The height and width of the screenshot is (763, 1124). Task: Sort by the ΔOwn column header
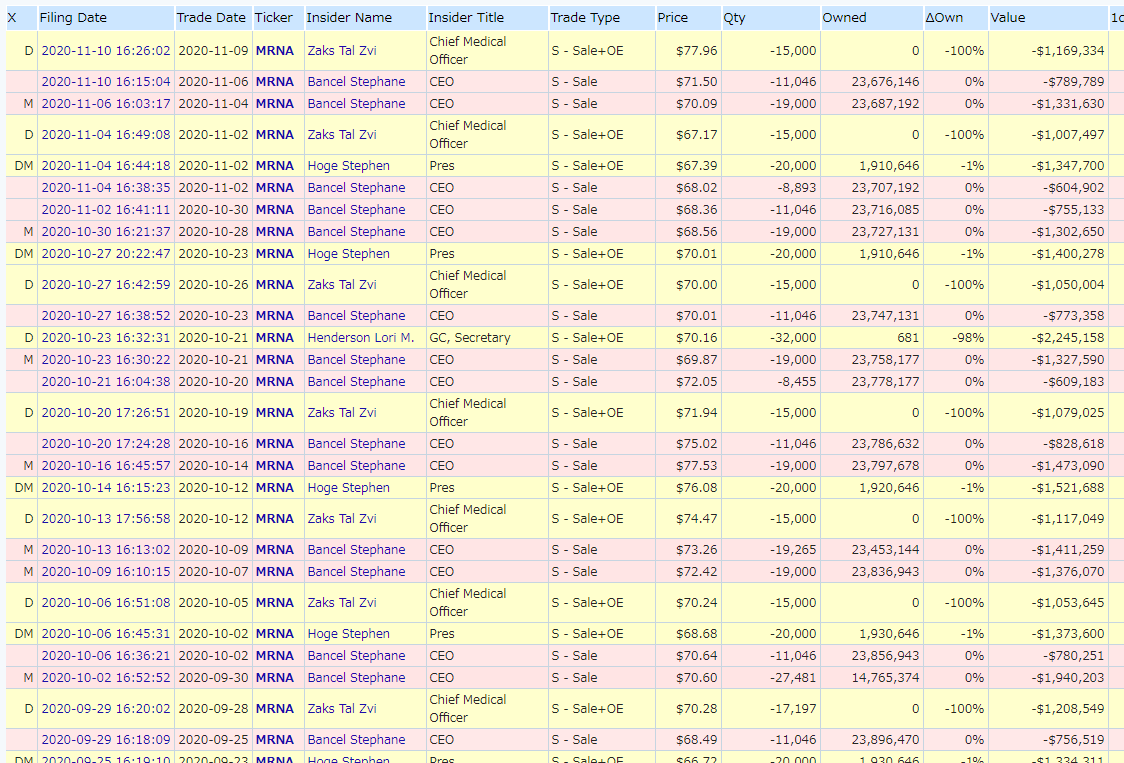[x=944, y=18]
